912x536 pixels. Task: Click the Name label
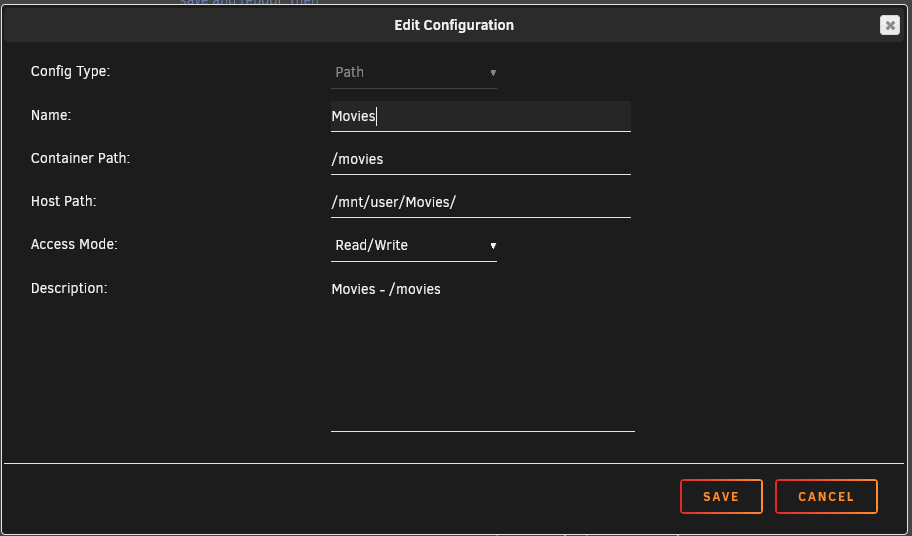pos(51,115)
